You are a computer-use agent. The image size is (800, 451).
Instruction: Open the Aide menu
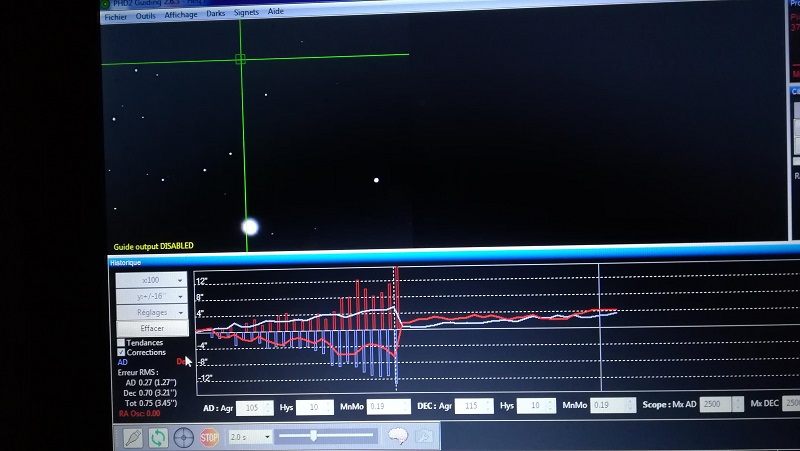[276, 11]
